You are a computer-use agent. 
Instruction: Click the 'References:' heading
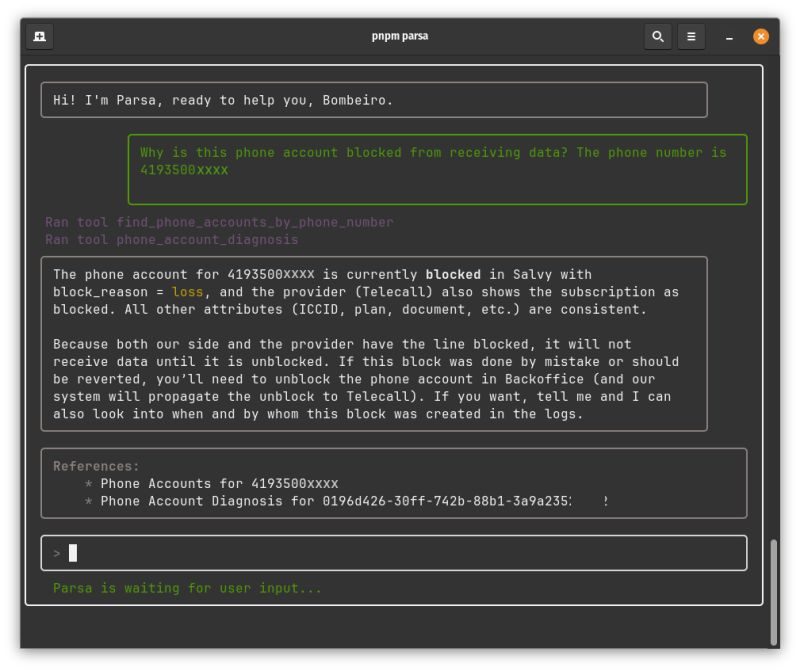(96, 466)
